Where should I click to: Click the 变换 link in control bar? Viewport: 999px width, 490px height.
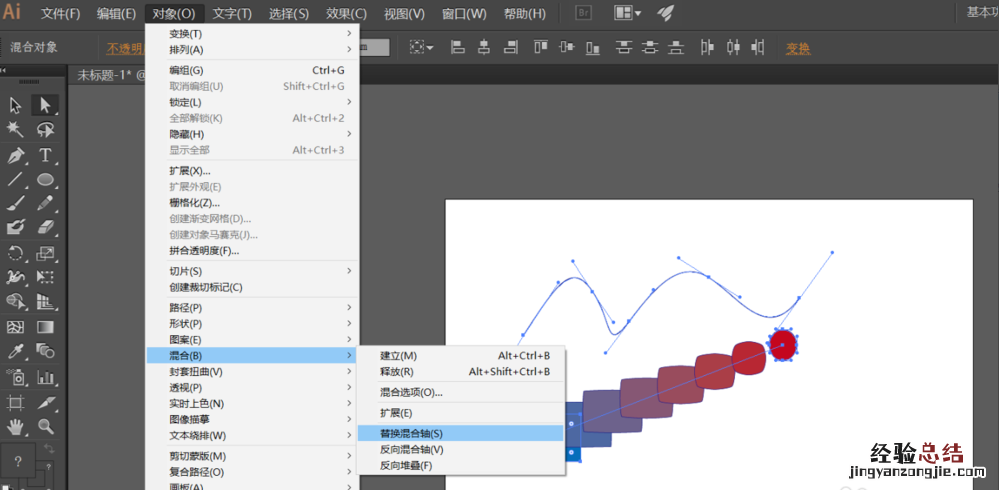798,48
